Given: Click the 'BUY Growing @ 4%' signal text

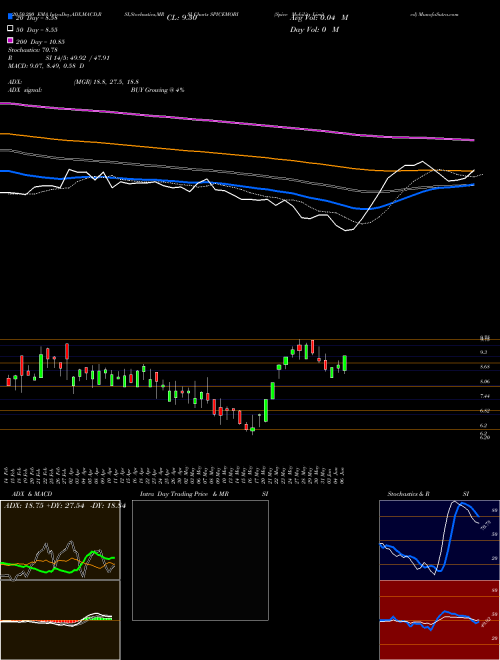Looking at the screenshot, I should tap(157, 90).
